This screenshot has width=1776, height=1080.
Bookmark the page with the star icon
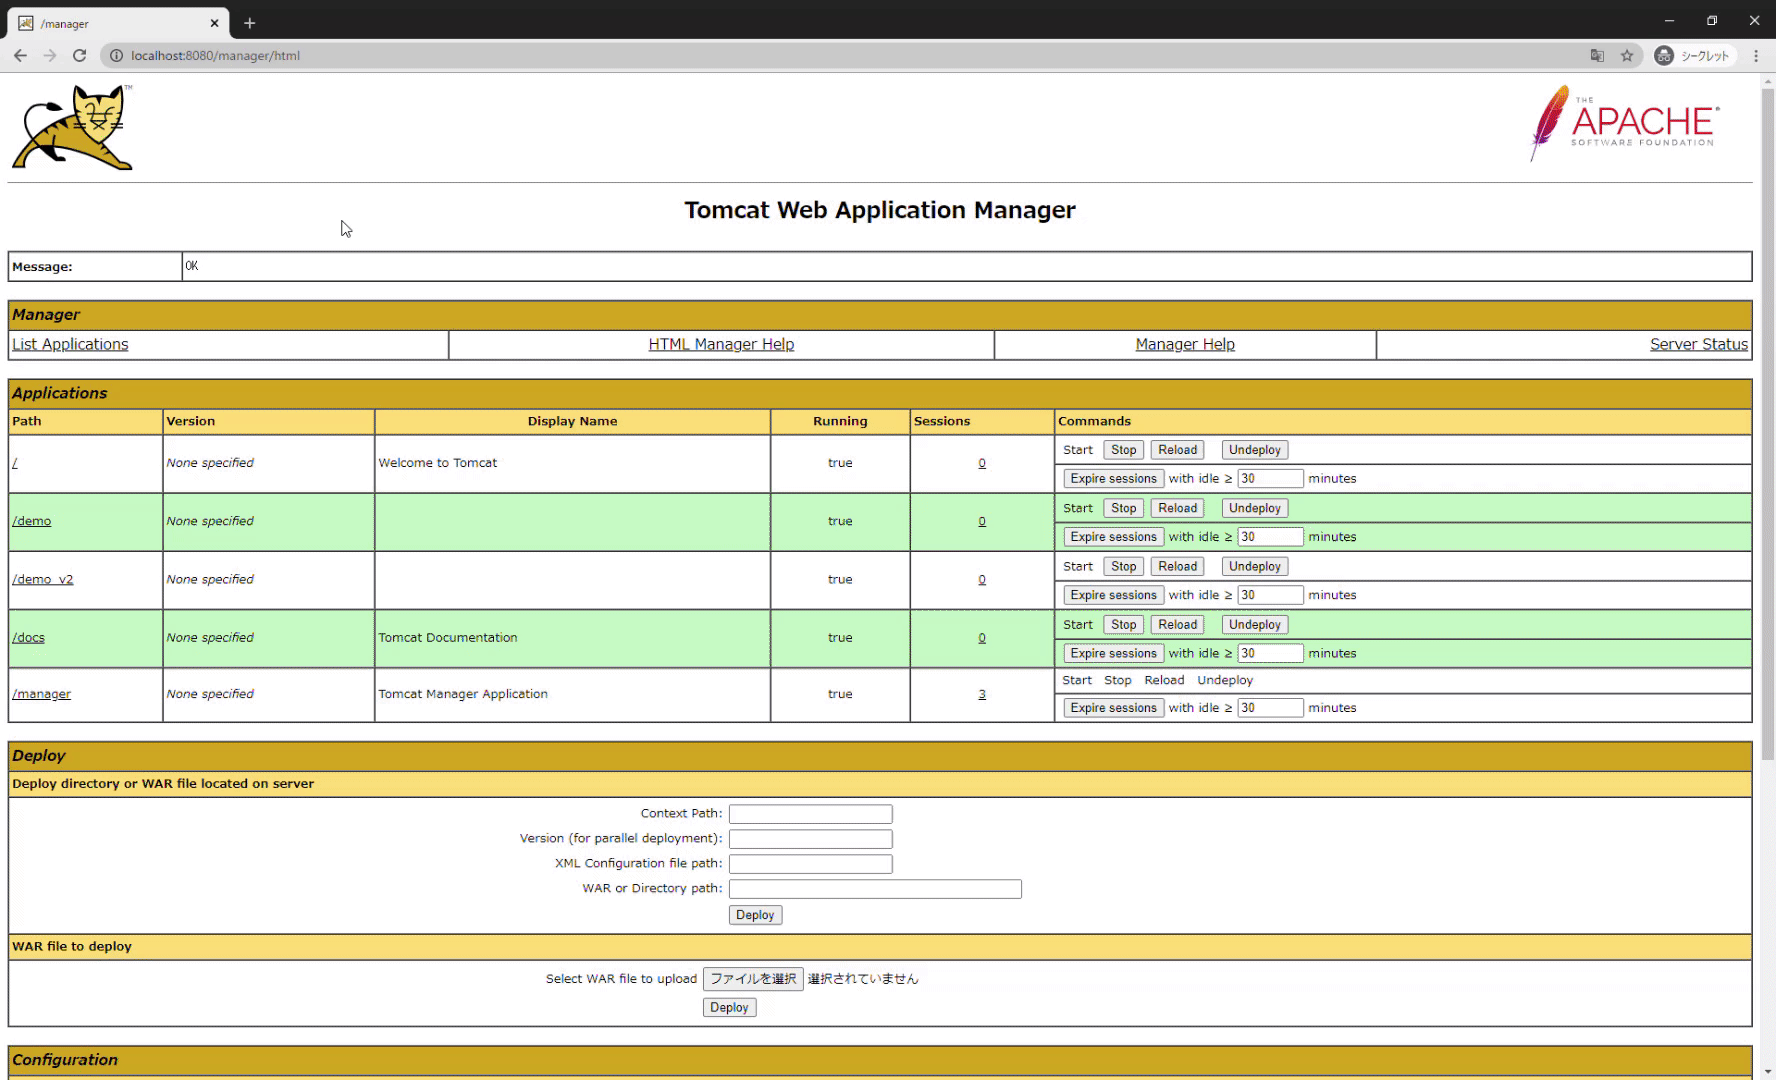coord(1627,56)
